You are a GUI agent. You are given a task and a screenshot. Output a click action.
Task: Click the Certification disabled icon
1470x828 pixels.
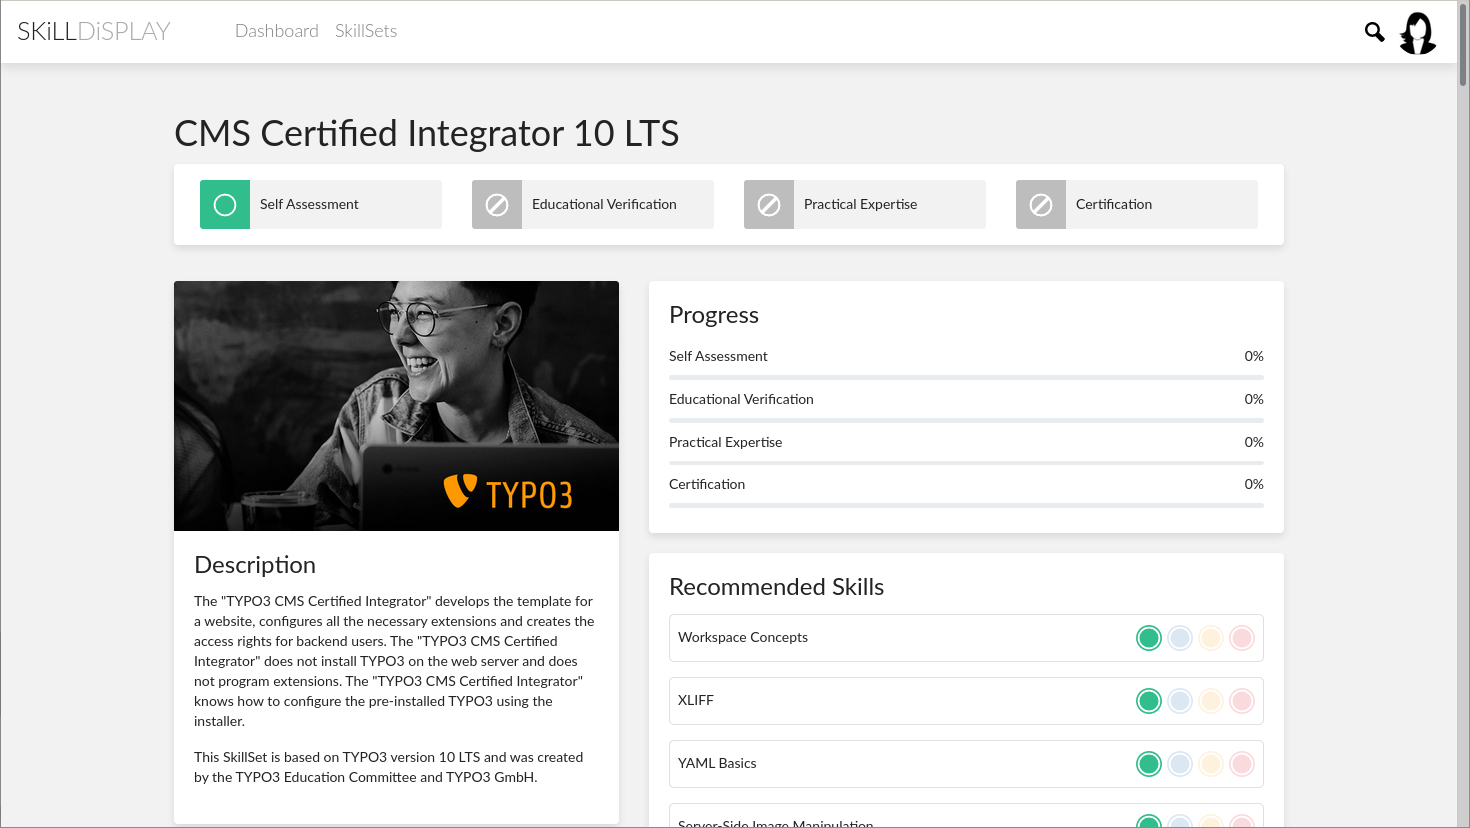click(1041, 205)
